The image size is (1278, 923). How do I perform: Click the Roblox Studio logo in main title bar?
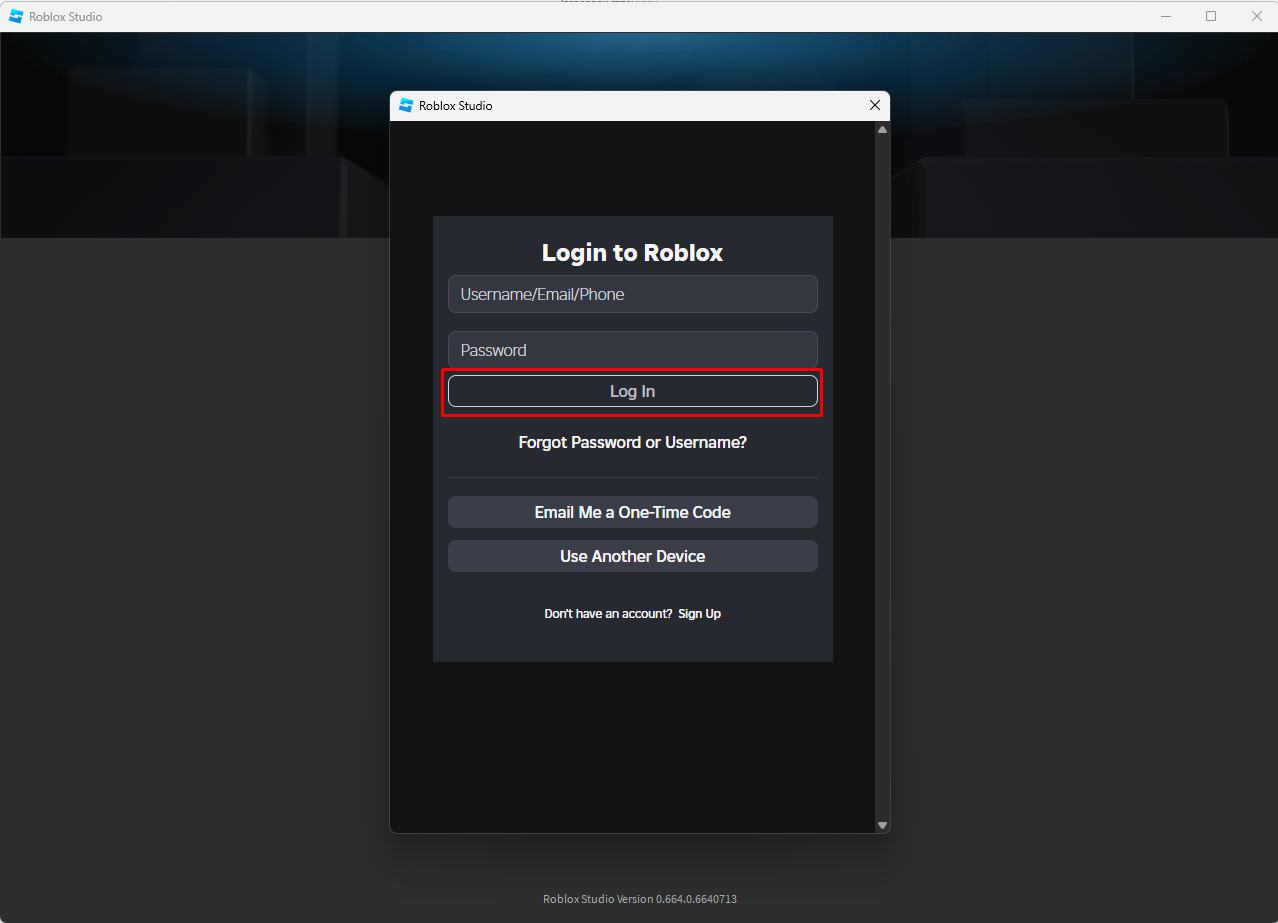coord(16,16)
